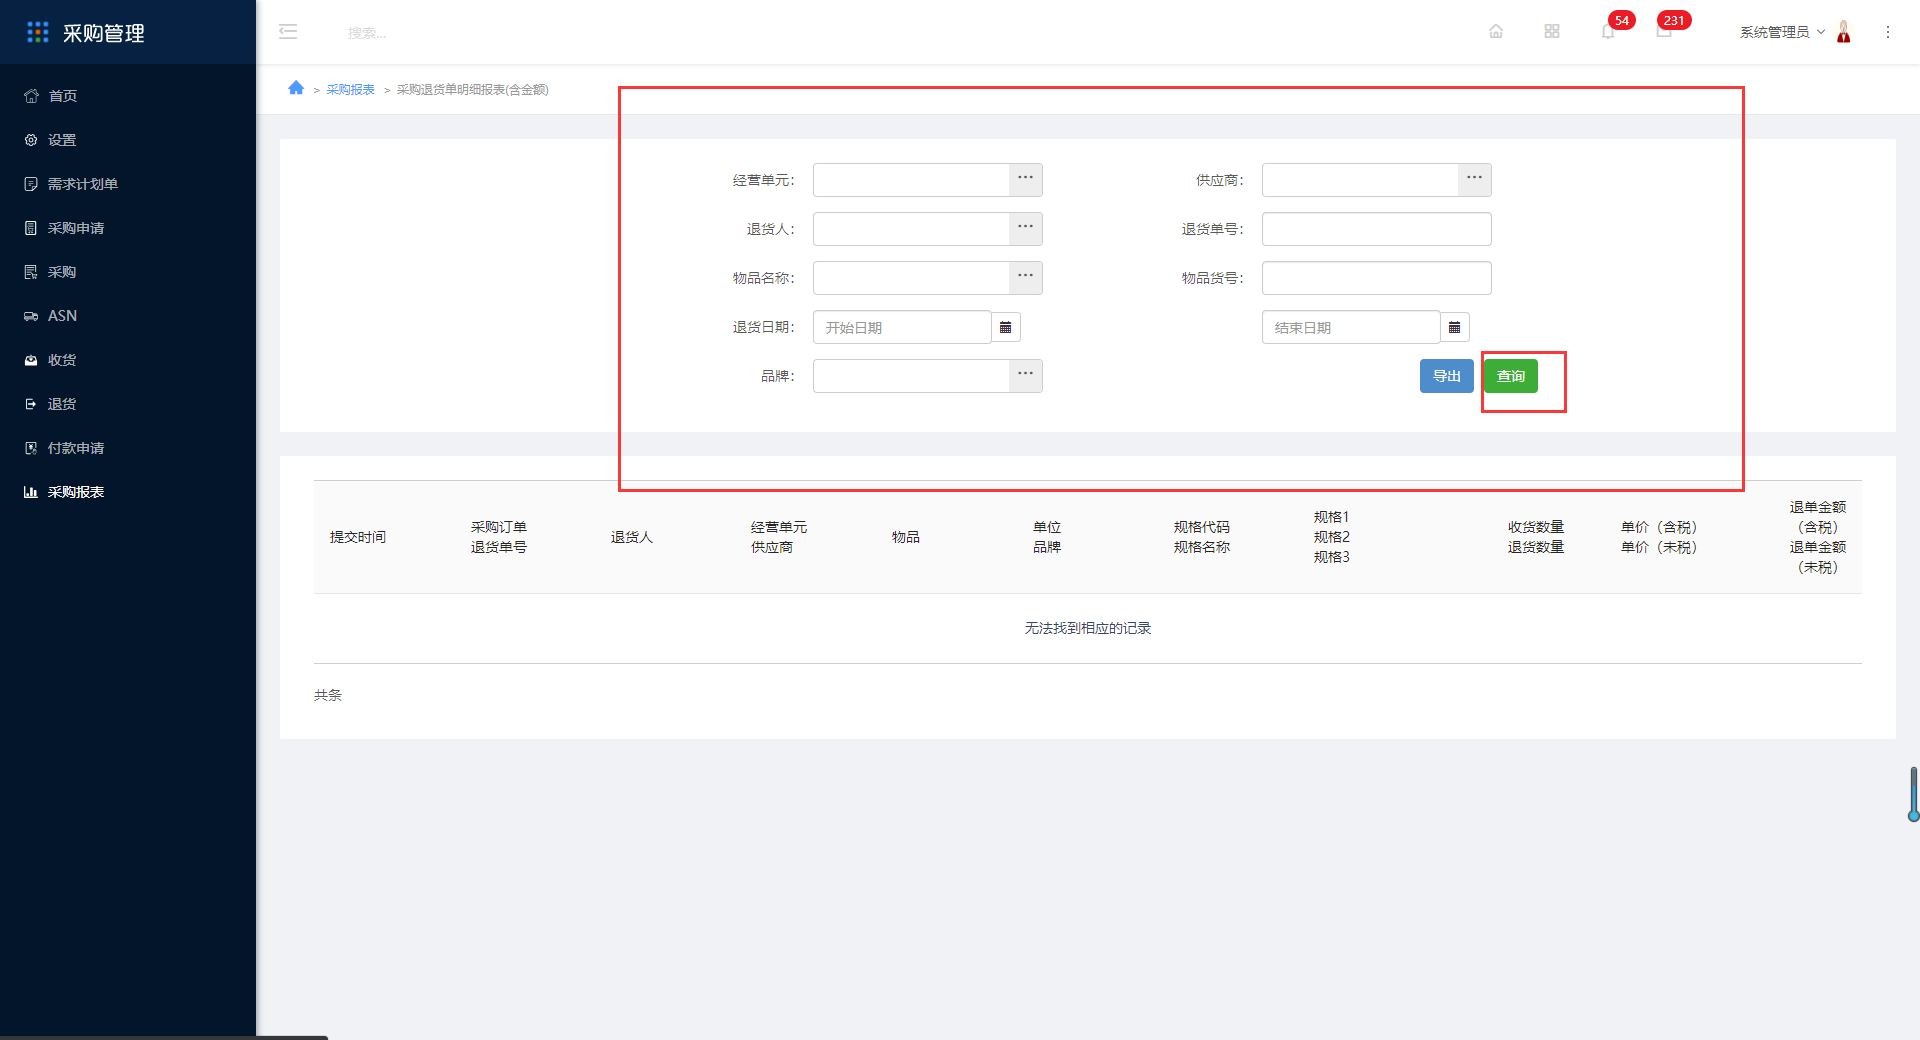
Task: Go to 采购报表 breadcrumb link
Action: tap(350, 90)
